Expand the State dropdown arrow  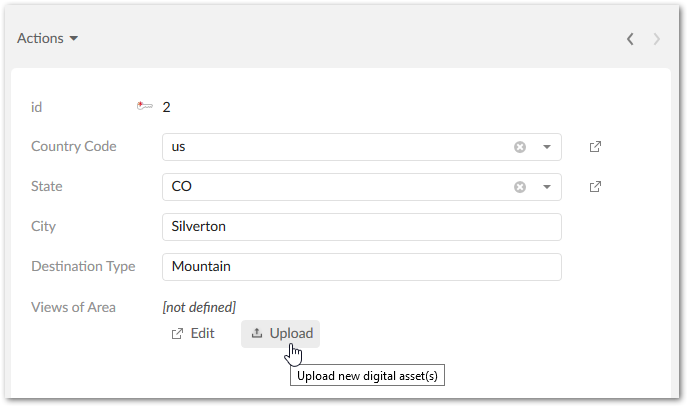(x=547, y=187)
